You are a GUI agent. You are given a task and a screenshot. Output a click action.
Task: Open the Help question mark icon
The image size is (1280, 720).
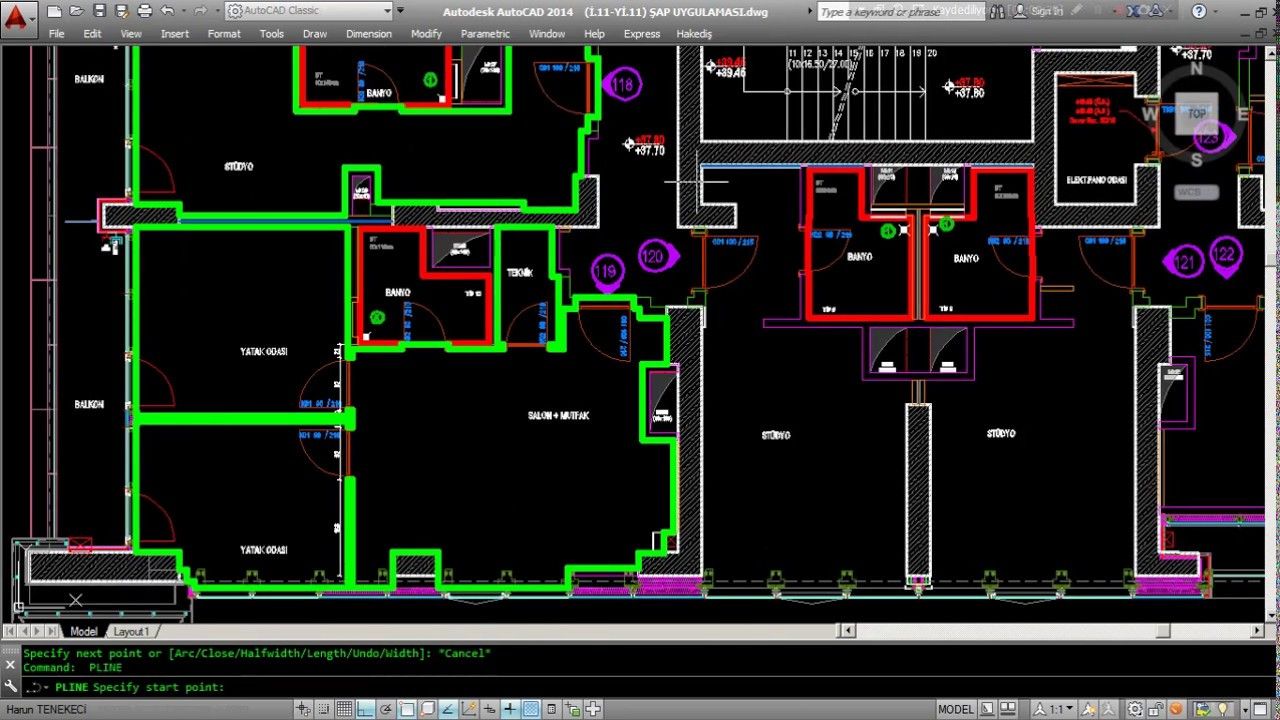click(1198, 11)
